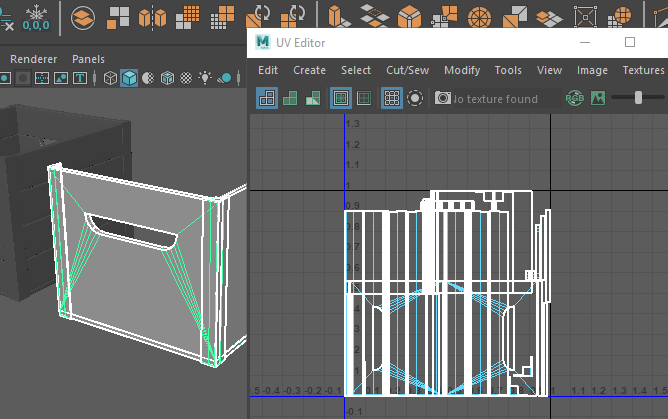Image resolution: width=668 pixels, height=419 pixels.
Task: Toggle wireframe display in viewport toolbar
Action: coord(110,78)
